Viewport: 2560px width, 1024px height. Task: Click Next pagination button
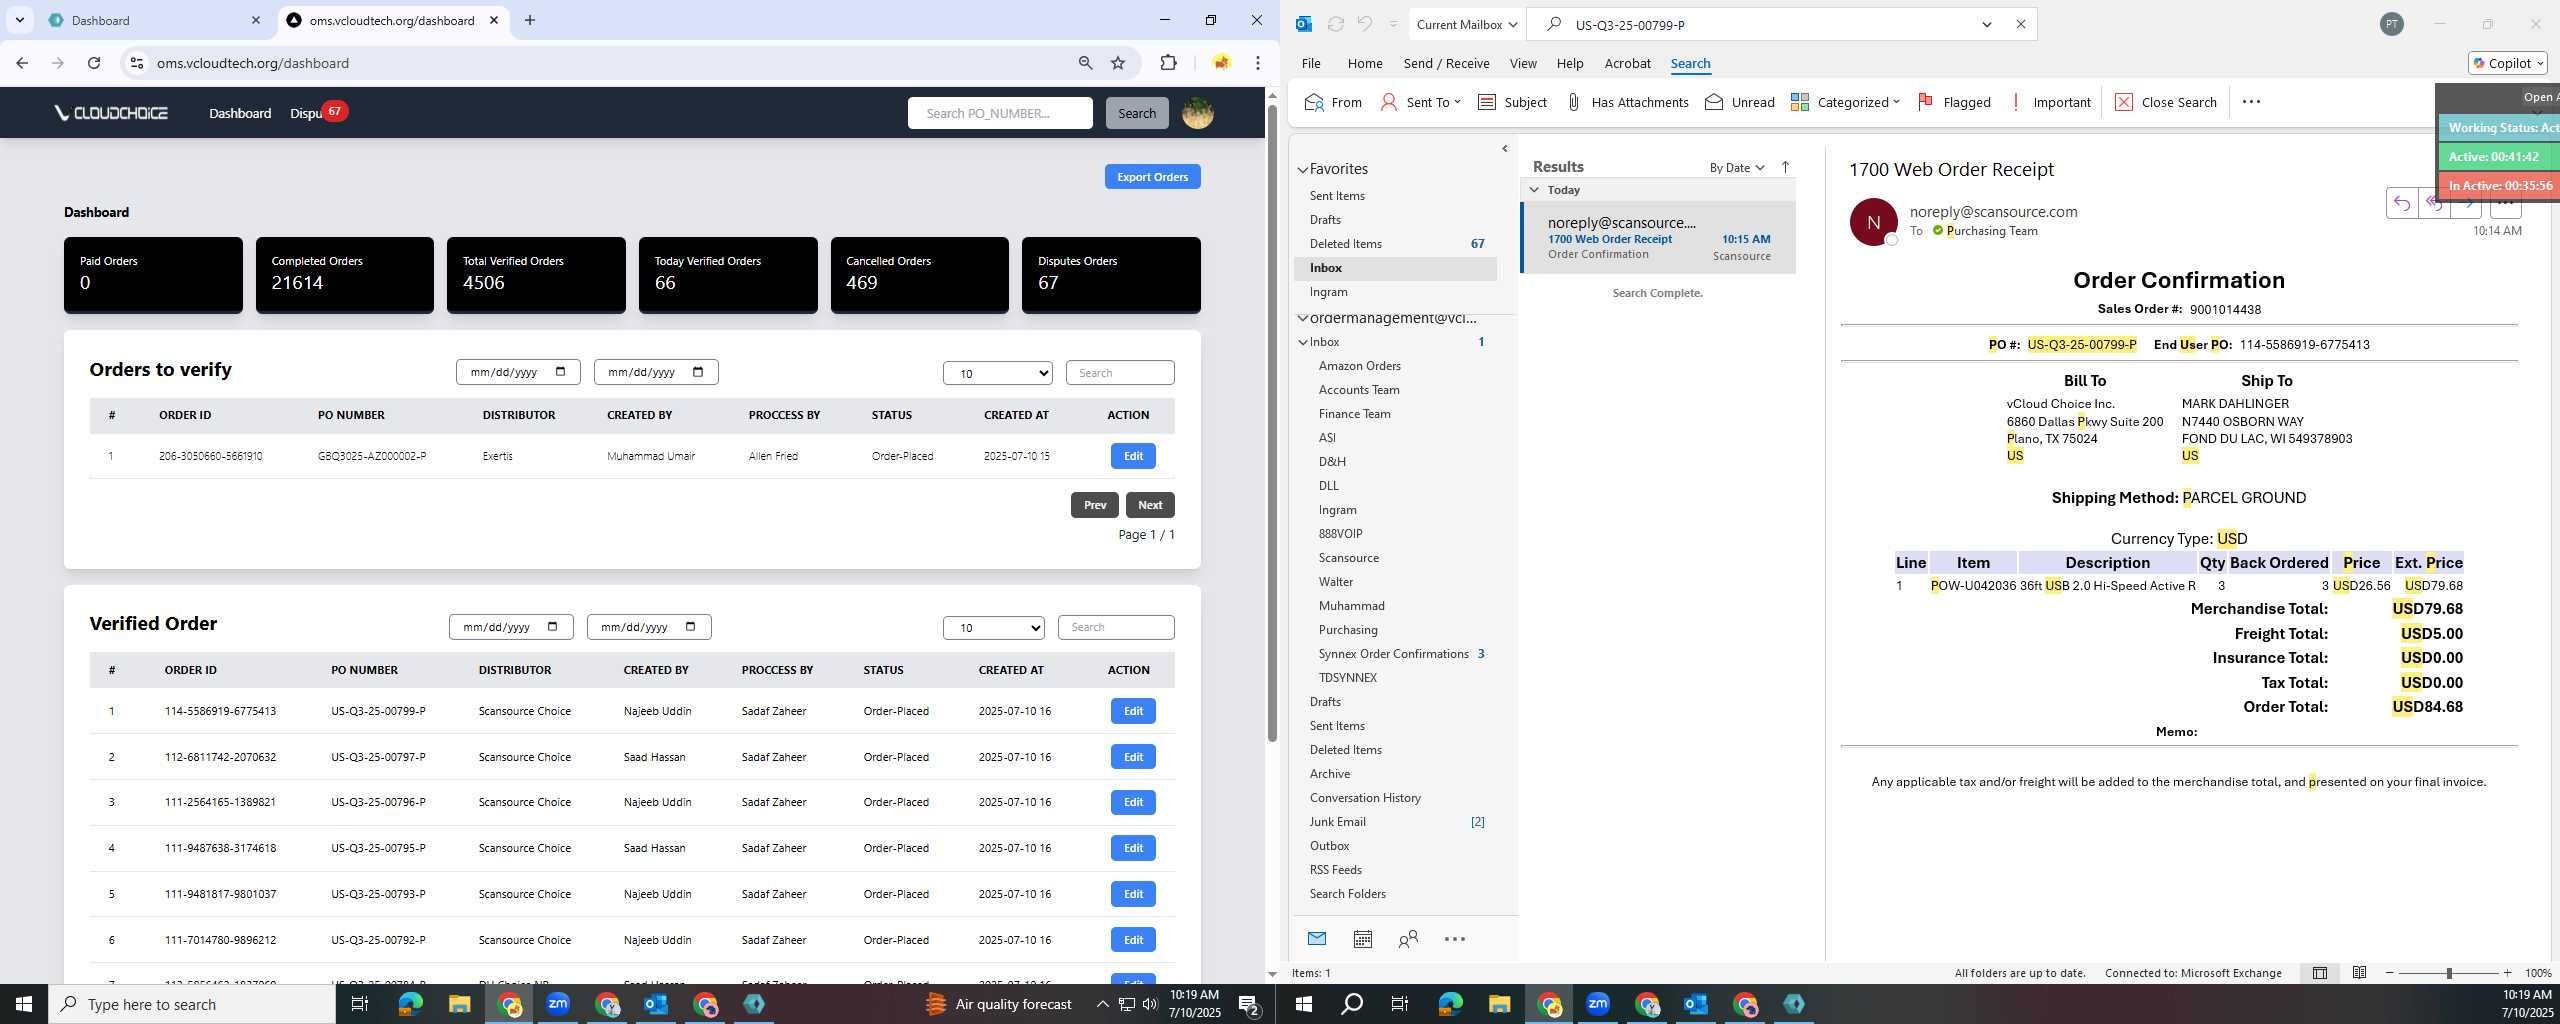click(x=1150, y=505)
